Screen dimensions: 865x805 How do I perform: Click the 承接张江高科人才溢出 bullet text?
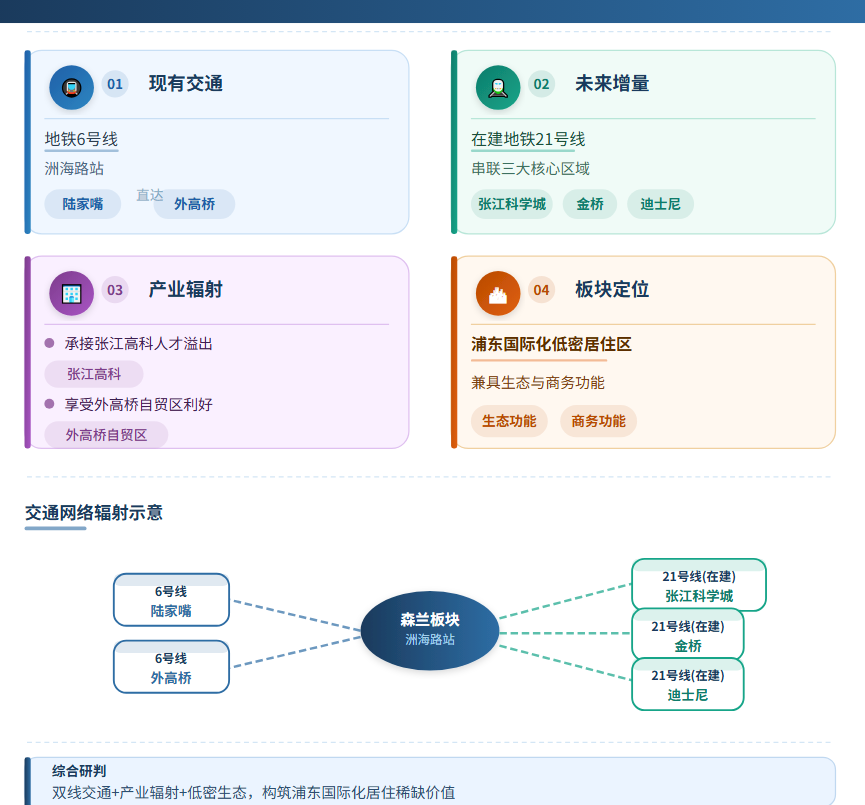(x=138, y=344)
